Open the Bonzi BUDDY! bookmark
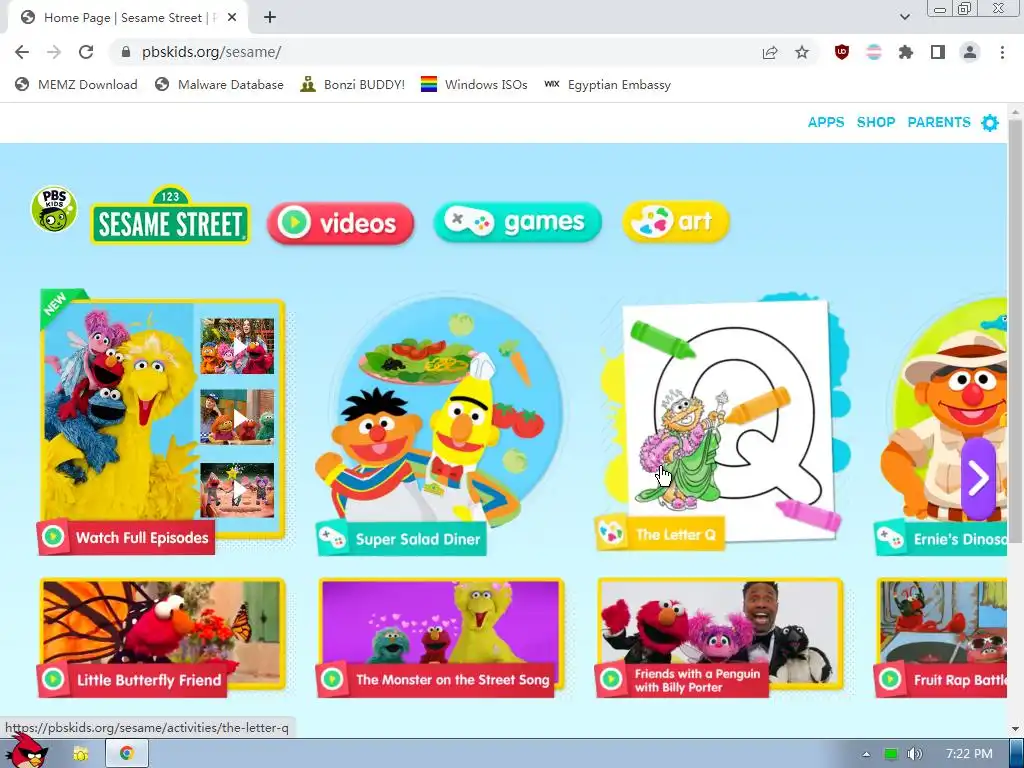Screen dimensions: 1024x768 coord(353,85)
